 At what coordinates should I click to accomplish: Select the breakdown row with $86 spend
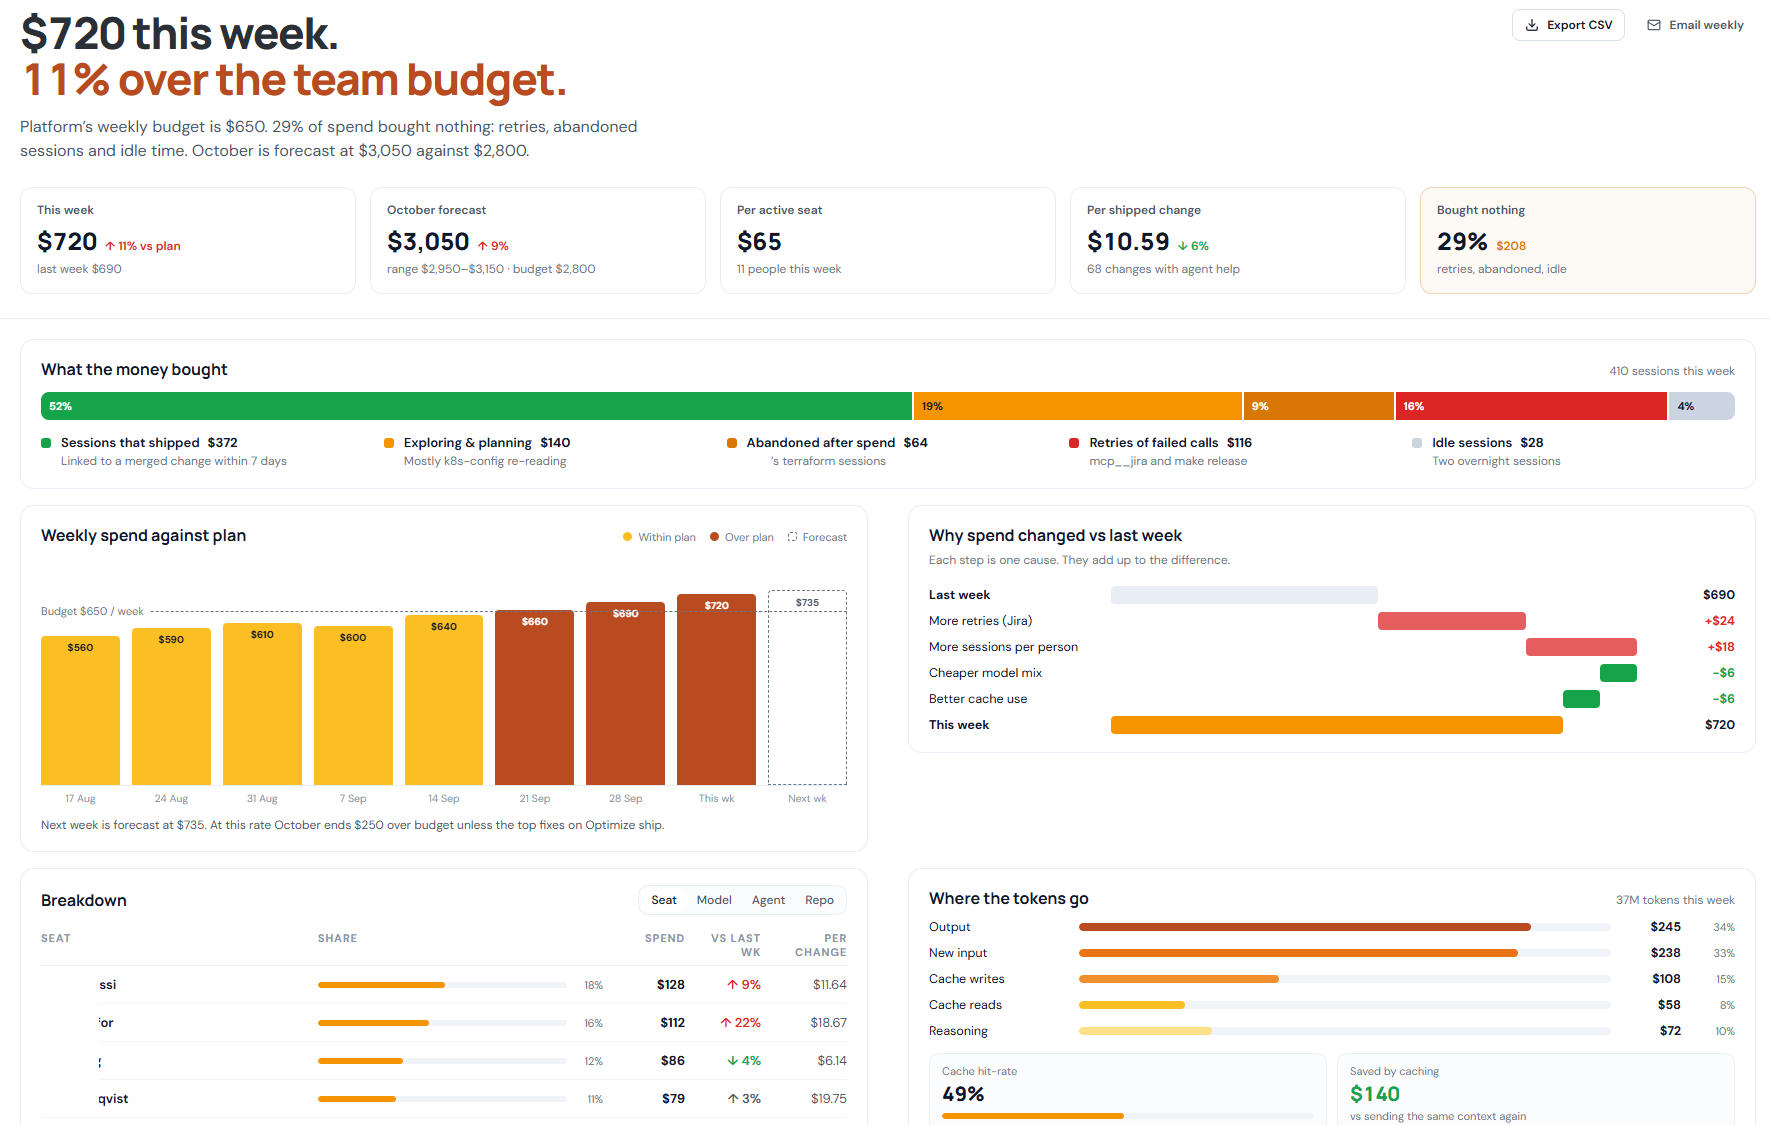[x=444, y=1061]
